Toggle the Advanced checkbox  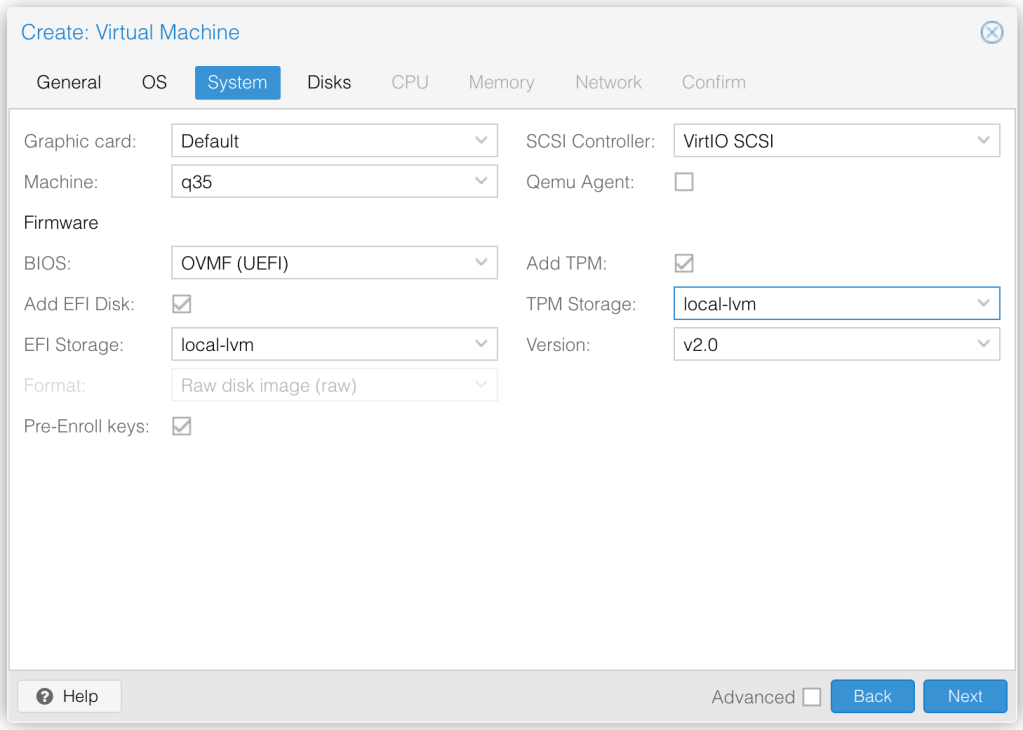click(x=811, y=697)
